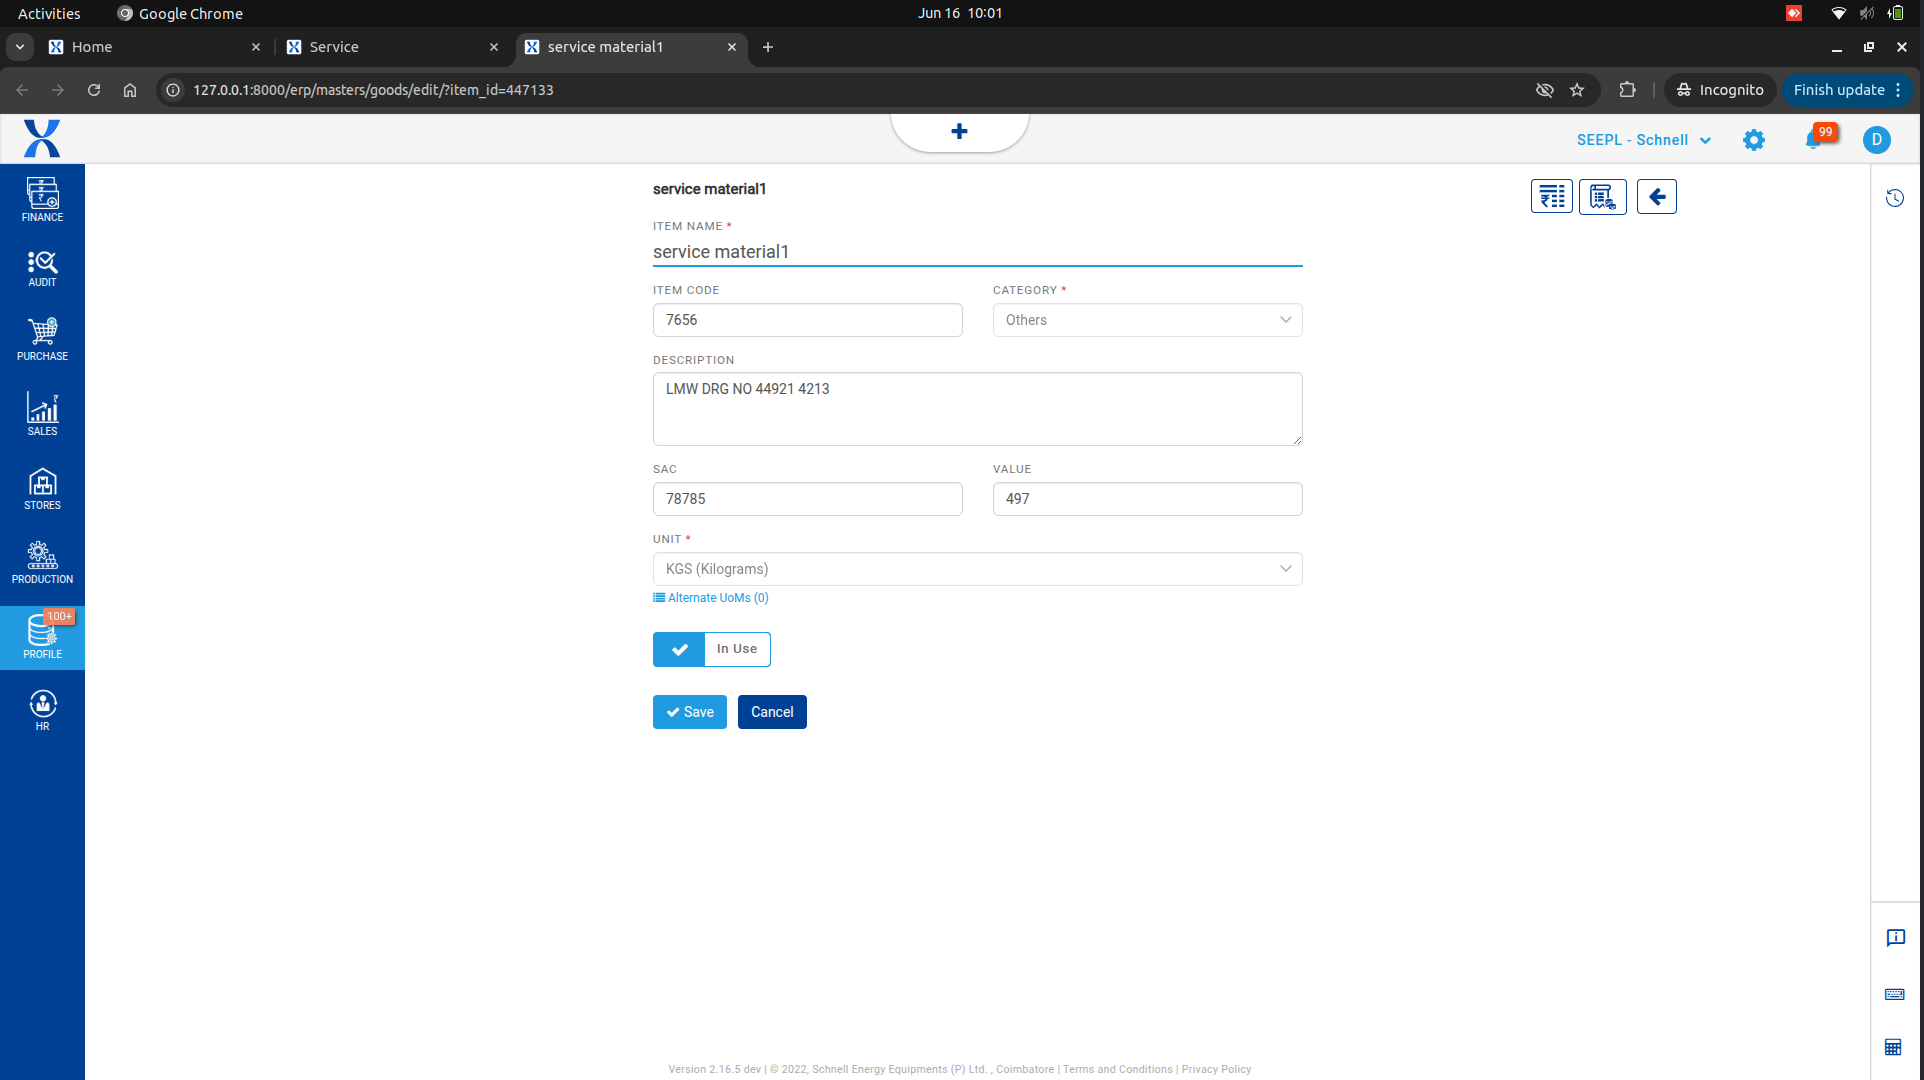
Task: Open the tab search dropdown arrow
Action: point(20,47)
